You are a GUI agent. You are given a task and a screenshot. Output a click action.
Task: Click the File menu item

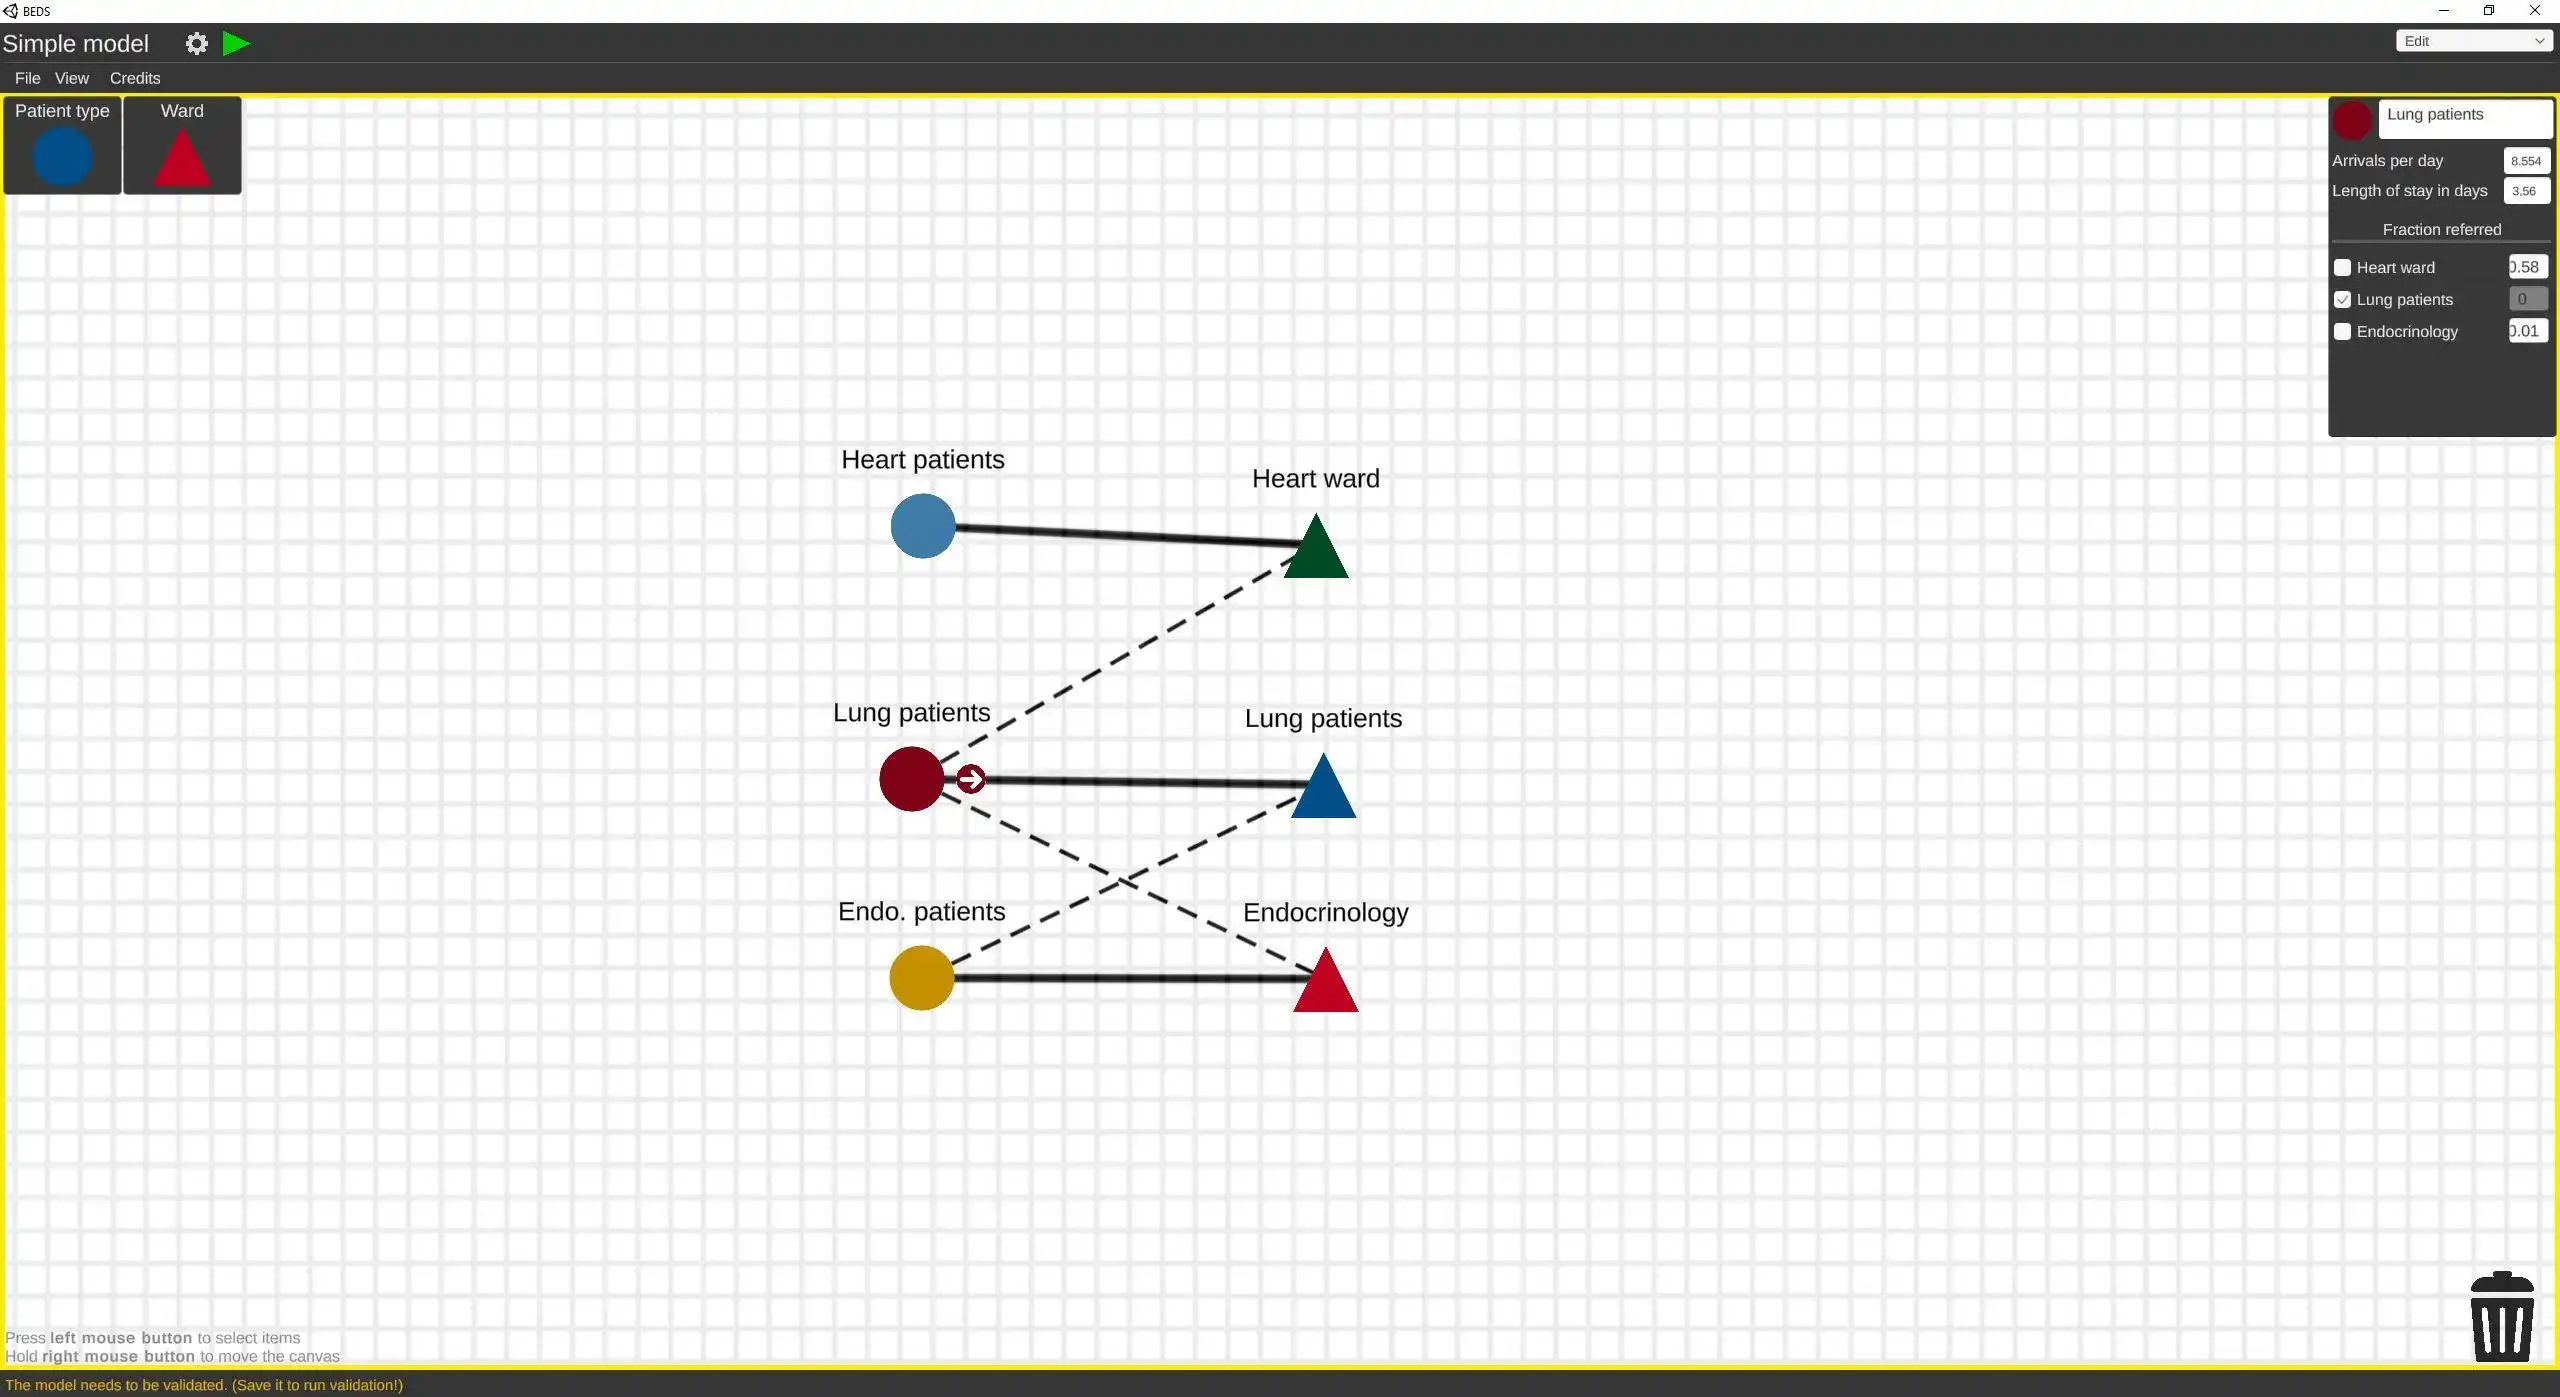pyautogui.click(x=26, y=77)
